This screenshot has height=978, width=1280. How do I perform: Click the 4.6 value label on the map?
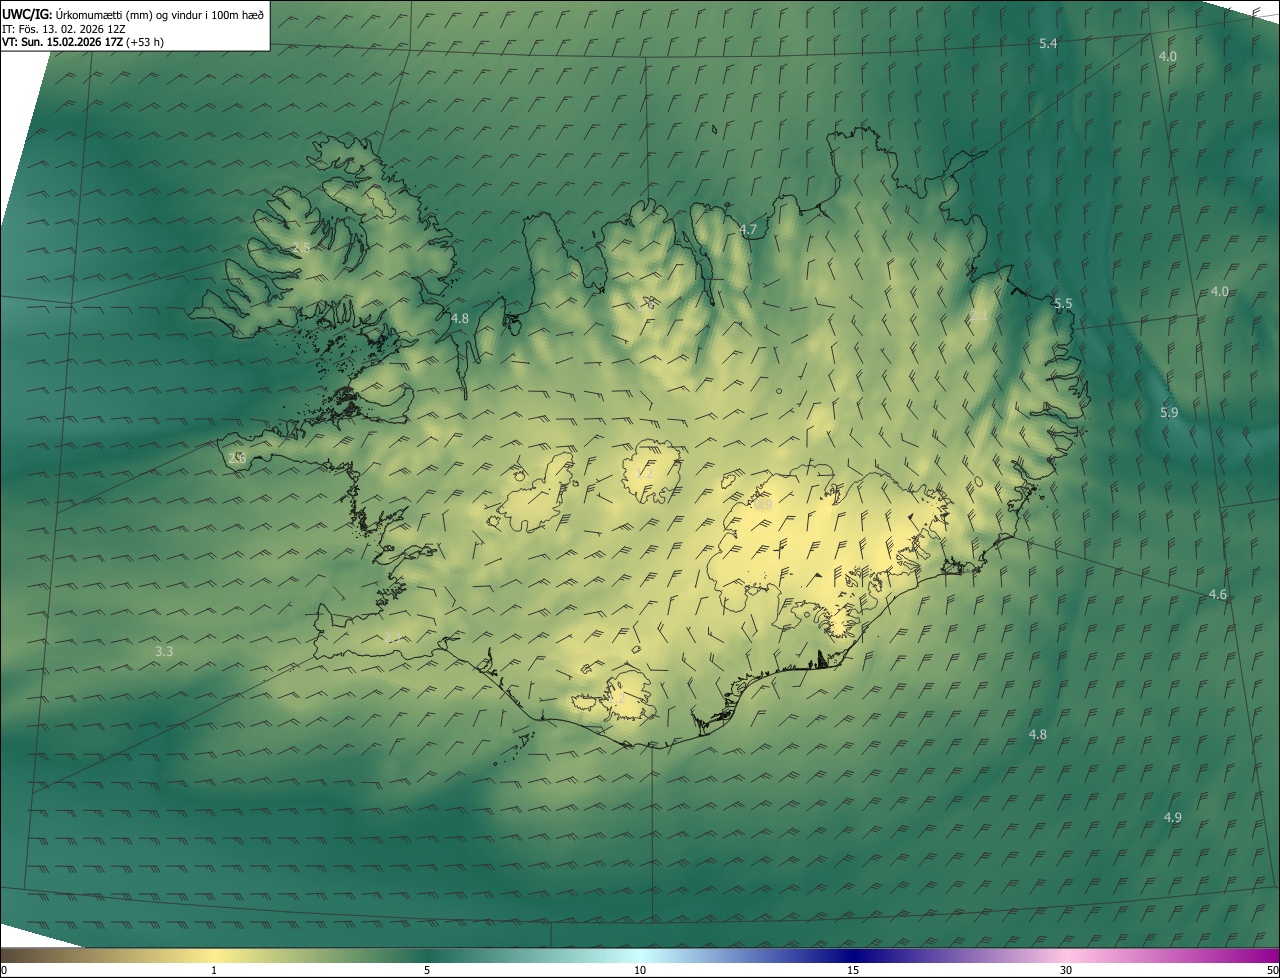pos(1217,594)
